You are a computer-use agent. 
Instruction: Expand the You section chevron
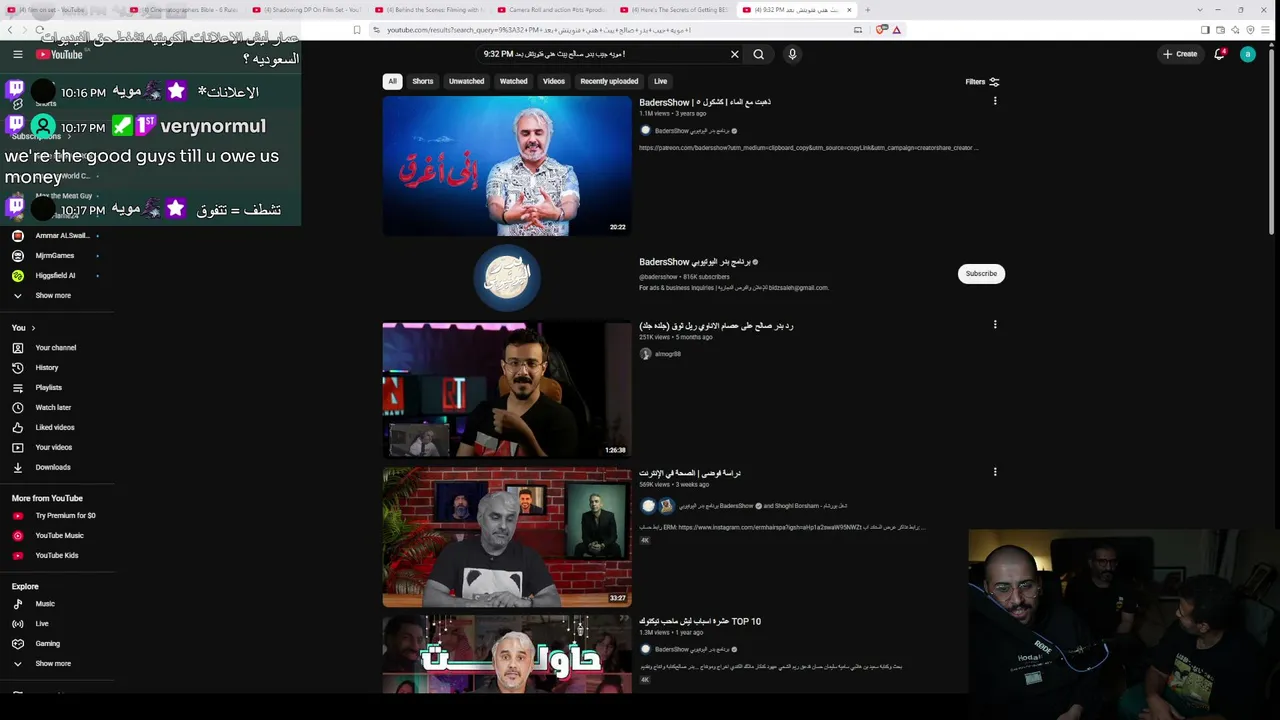click(33, 328)
